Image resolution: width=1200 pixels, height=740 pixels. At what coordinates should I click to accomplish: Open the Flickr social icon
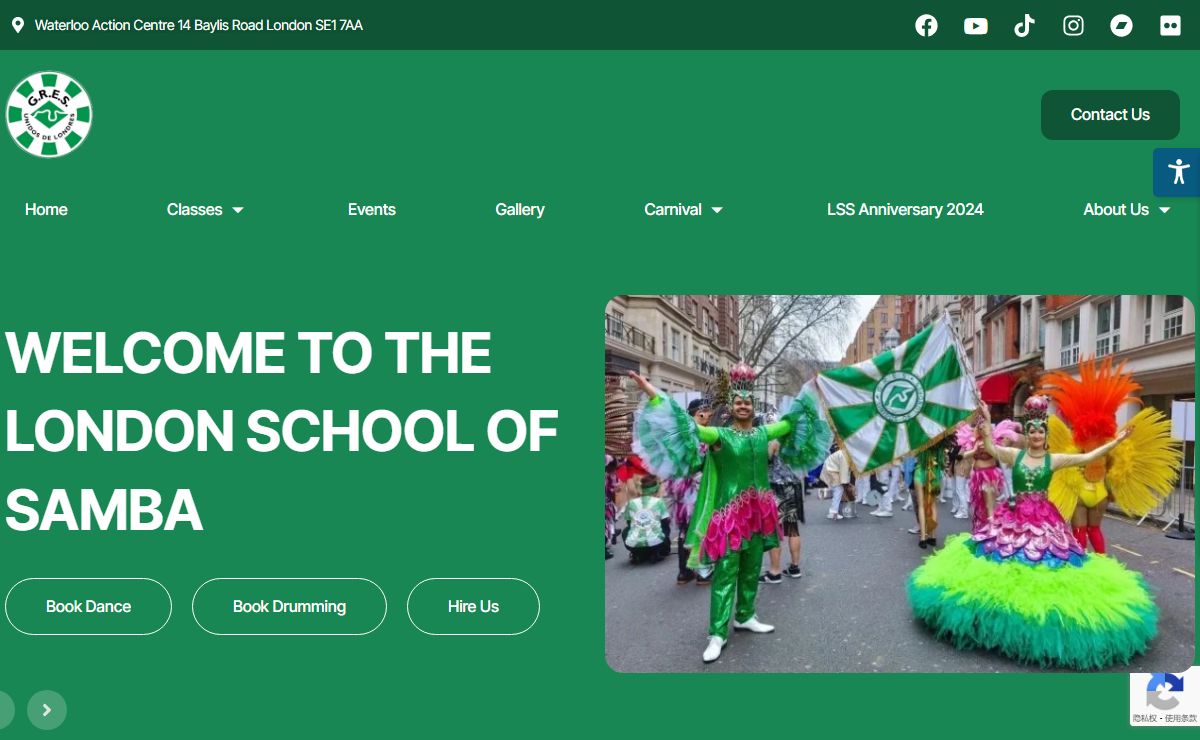point(1170,26)
